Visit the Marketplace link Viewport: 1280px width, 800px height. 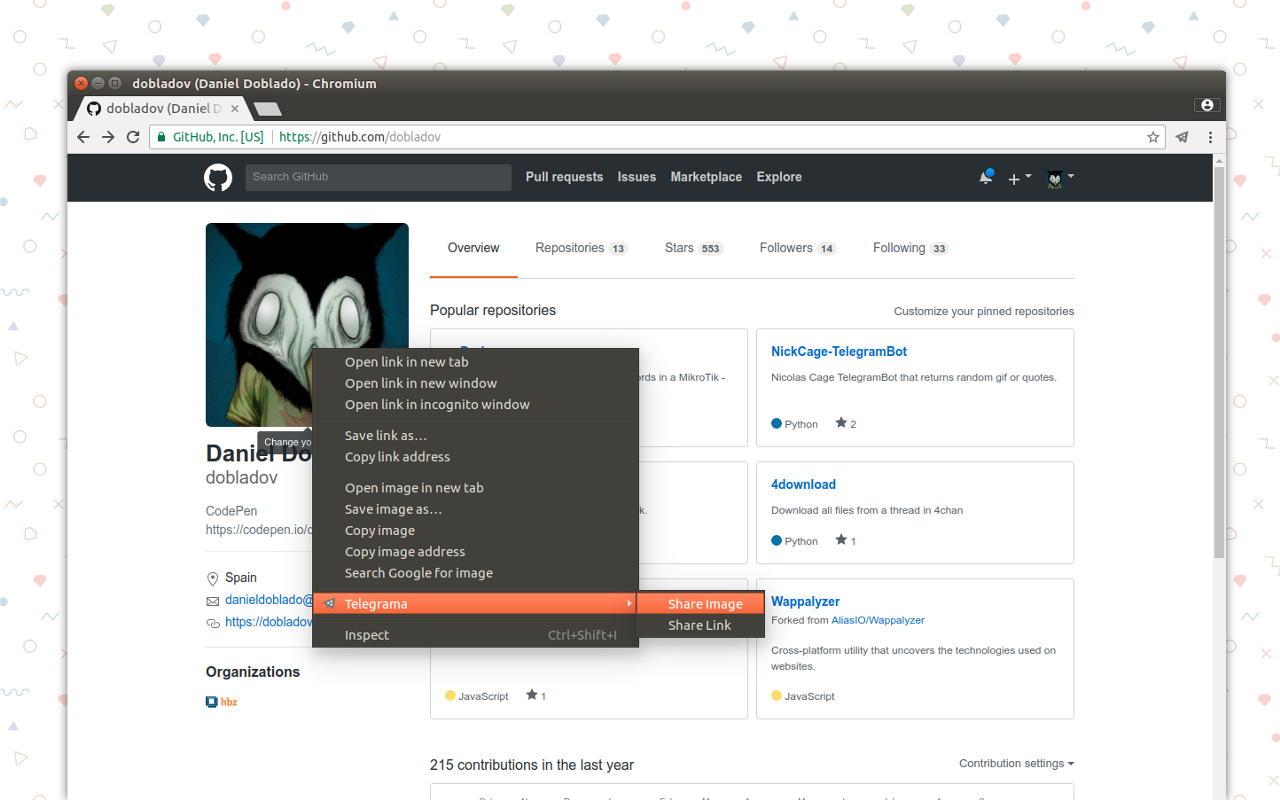pos(706,177)
